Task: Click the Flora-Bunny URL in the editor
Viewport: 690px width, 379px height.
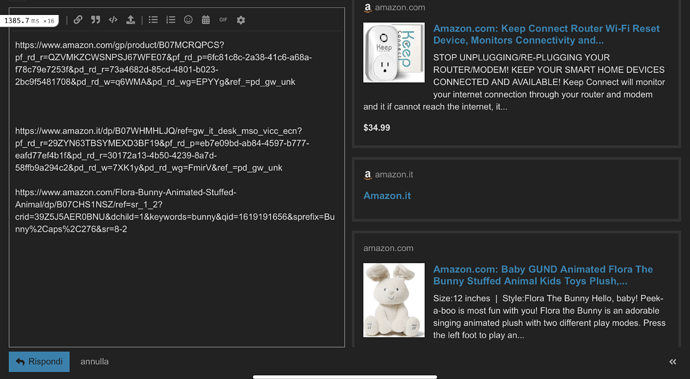Action: tap(175, 210)
